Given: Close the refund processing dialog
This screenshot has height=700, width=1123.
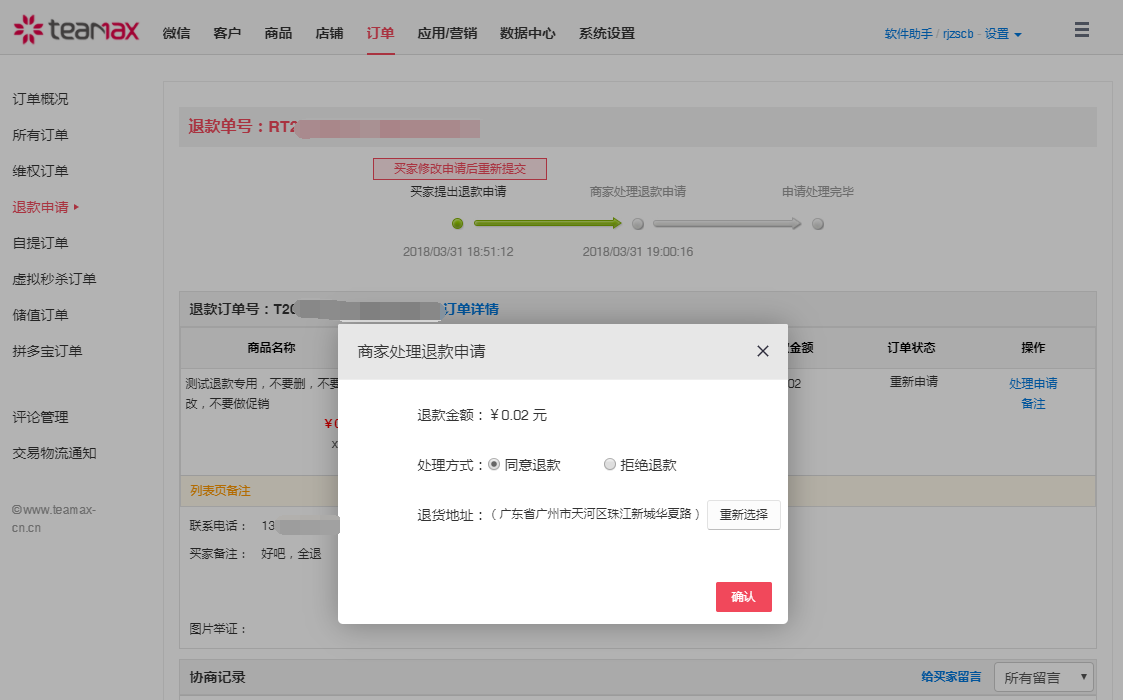Looking at the screenshot, I should pyautogui.click(x=762, y=351).
